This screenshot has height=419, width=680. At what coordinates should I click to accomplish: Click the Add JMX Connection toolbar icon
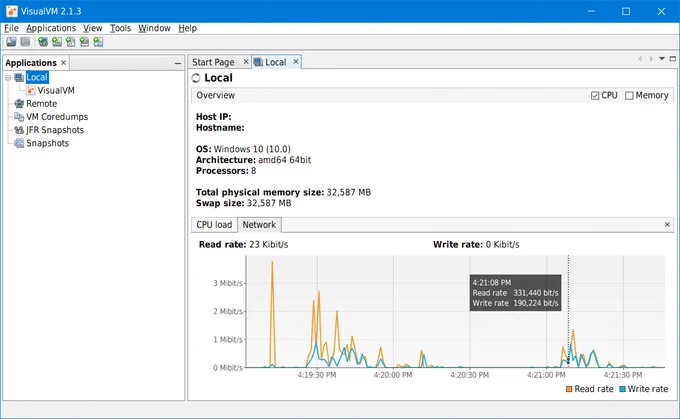click(42, 42)
